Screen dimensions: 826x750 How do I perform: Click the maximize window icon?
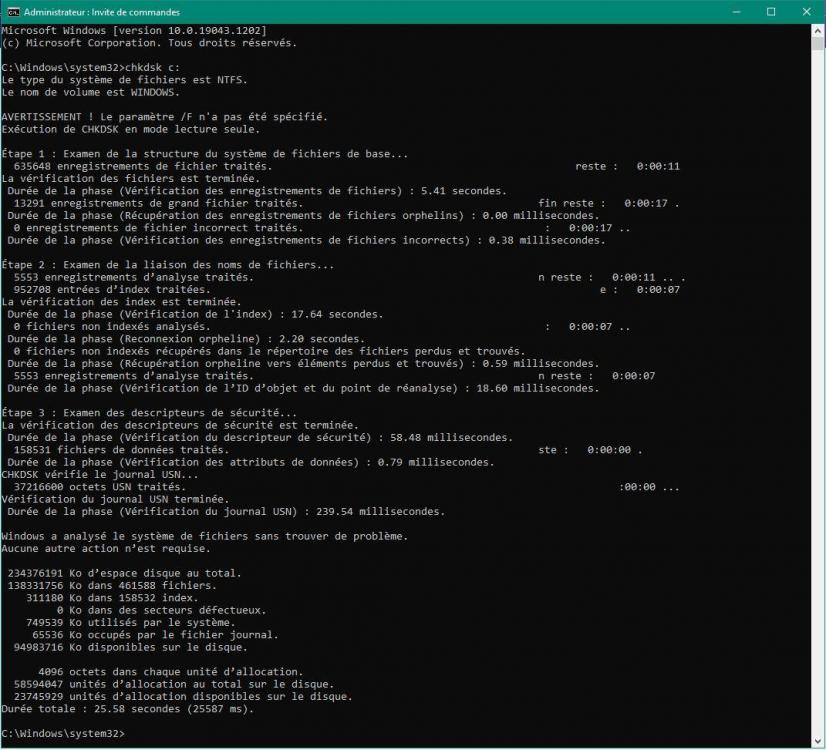click(x=771, y=11)
